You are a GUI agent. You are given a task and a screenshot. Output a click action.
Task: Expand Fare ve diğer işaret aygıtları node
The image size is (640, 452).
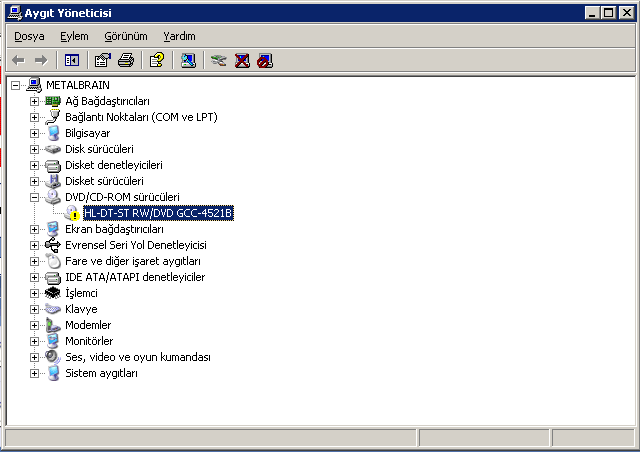pyautogui.click(x=34, y=261)
